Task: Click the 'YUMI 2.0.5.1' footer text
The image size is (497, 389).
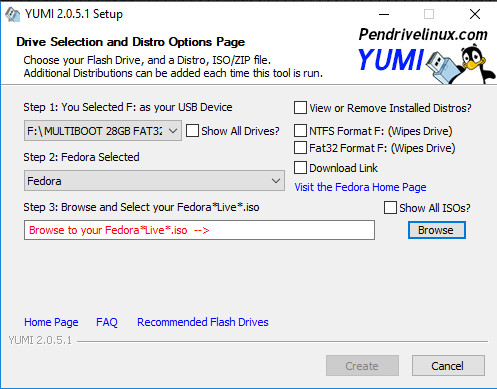Action: pos(40,340)
